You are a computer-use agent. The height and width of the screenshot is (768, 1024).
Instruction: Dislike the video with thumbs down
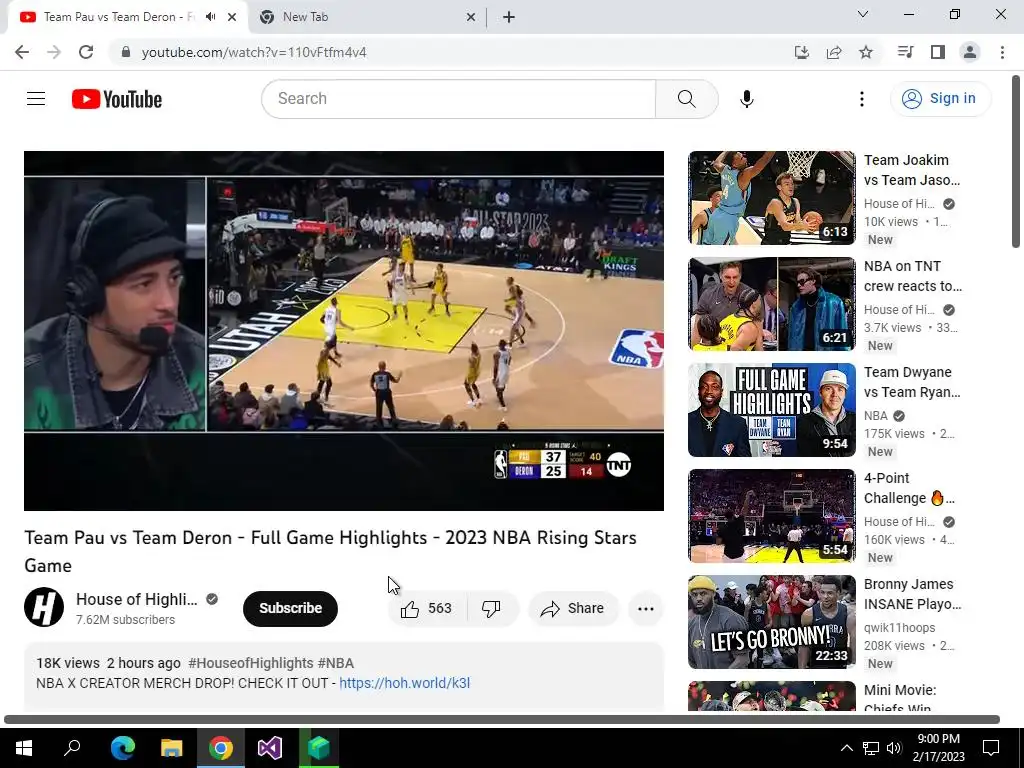[x=491, y=609]
